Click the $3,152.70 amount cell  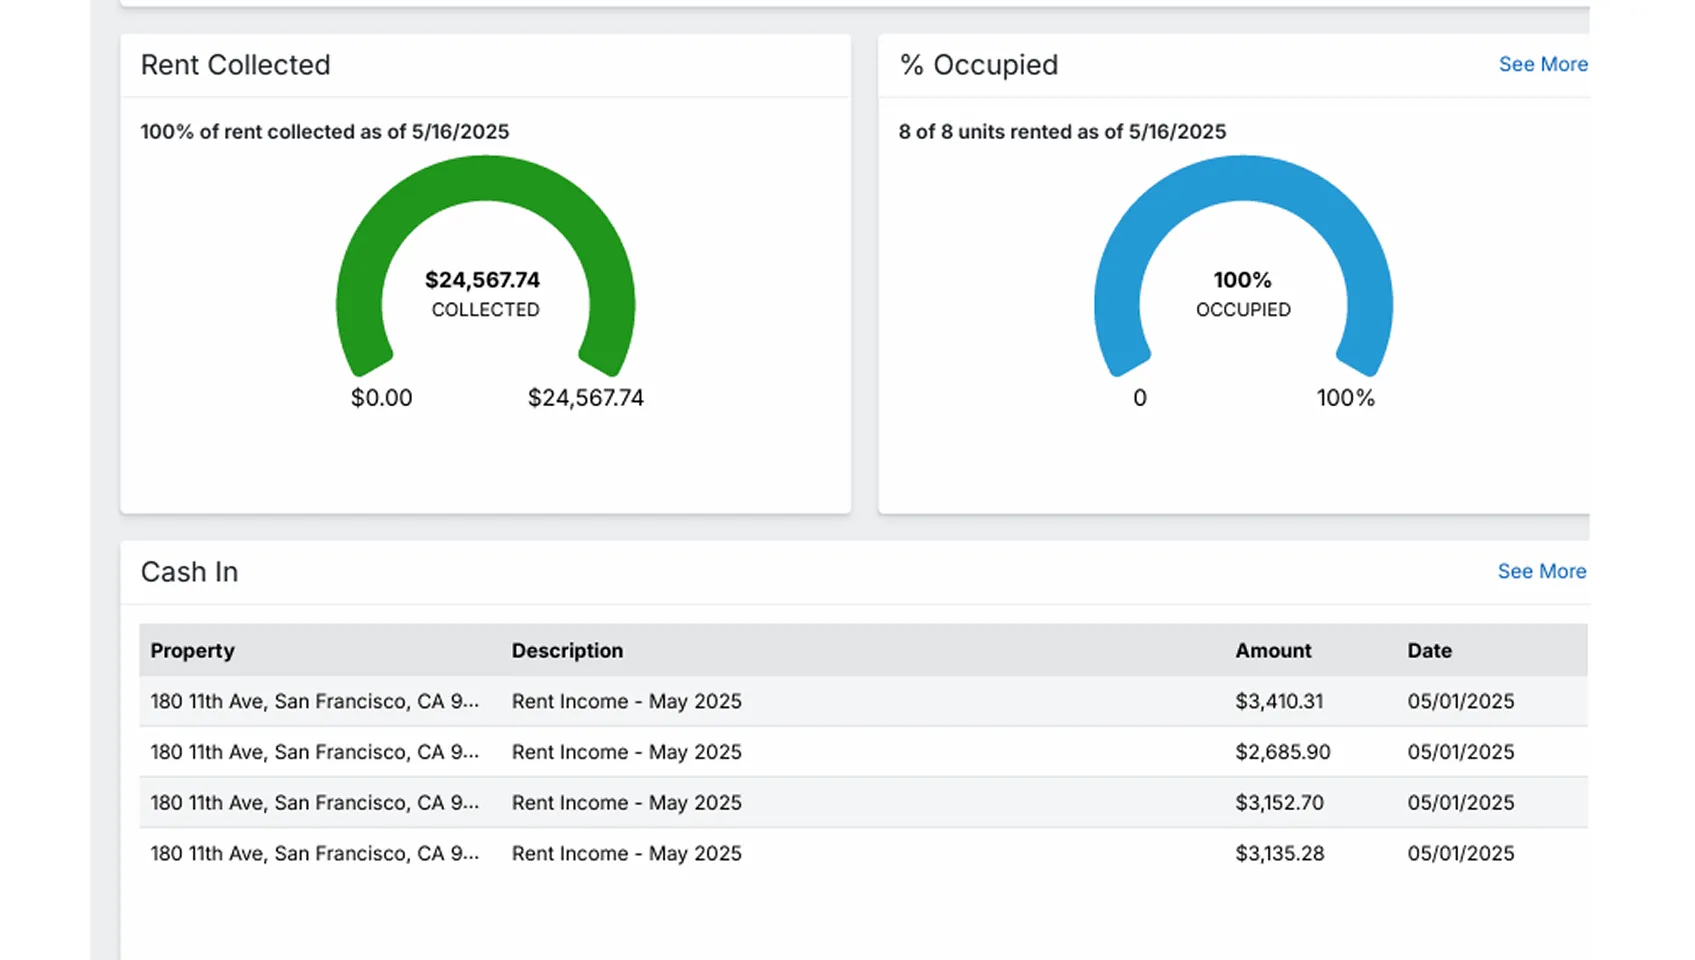tap(1279, 803)
